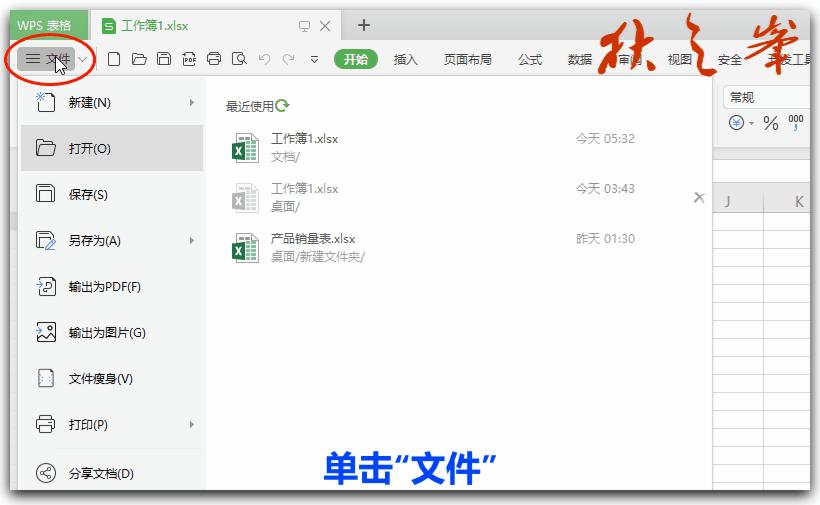Image resolution: width=820 pixels, height=505 pixels.
Task: Click the currency ¥ format icon
Action: 736,123
